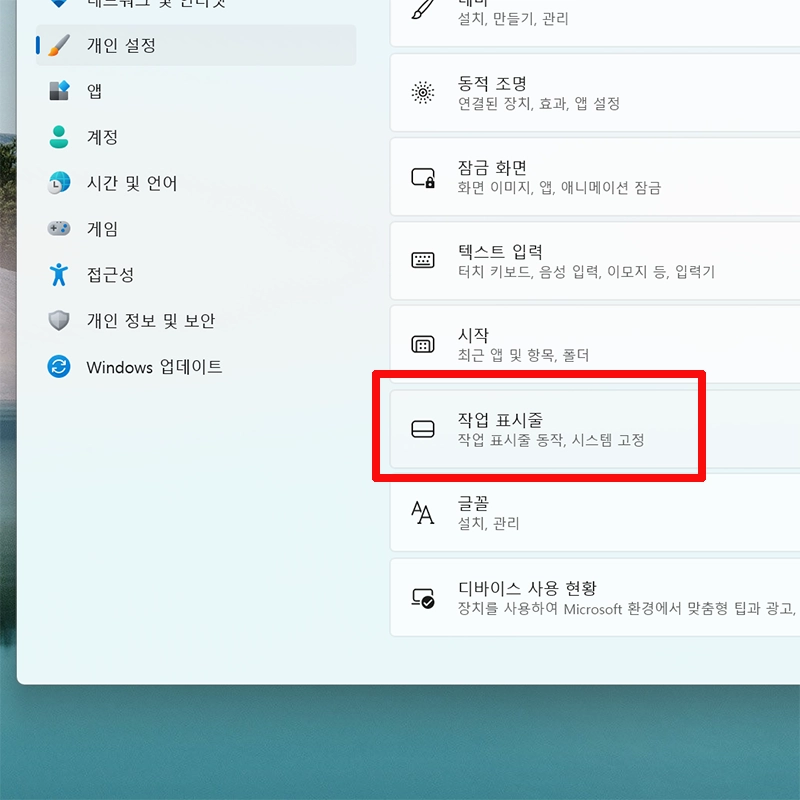The width and height of the screenshot is (800, 800).
Task: Click the lock screen icon beside 잠금 화면
Action: coord(423,177)
